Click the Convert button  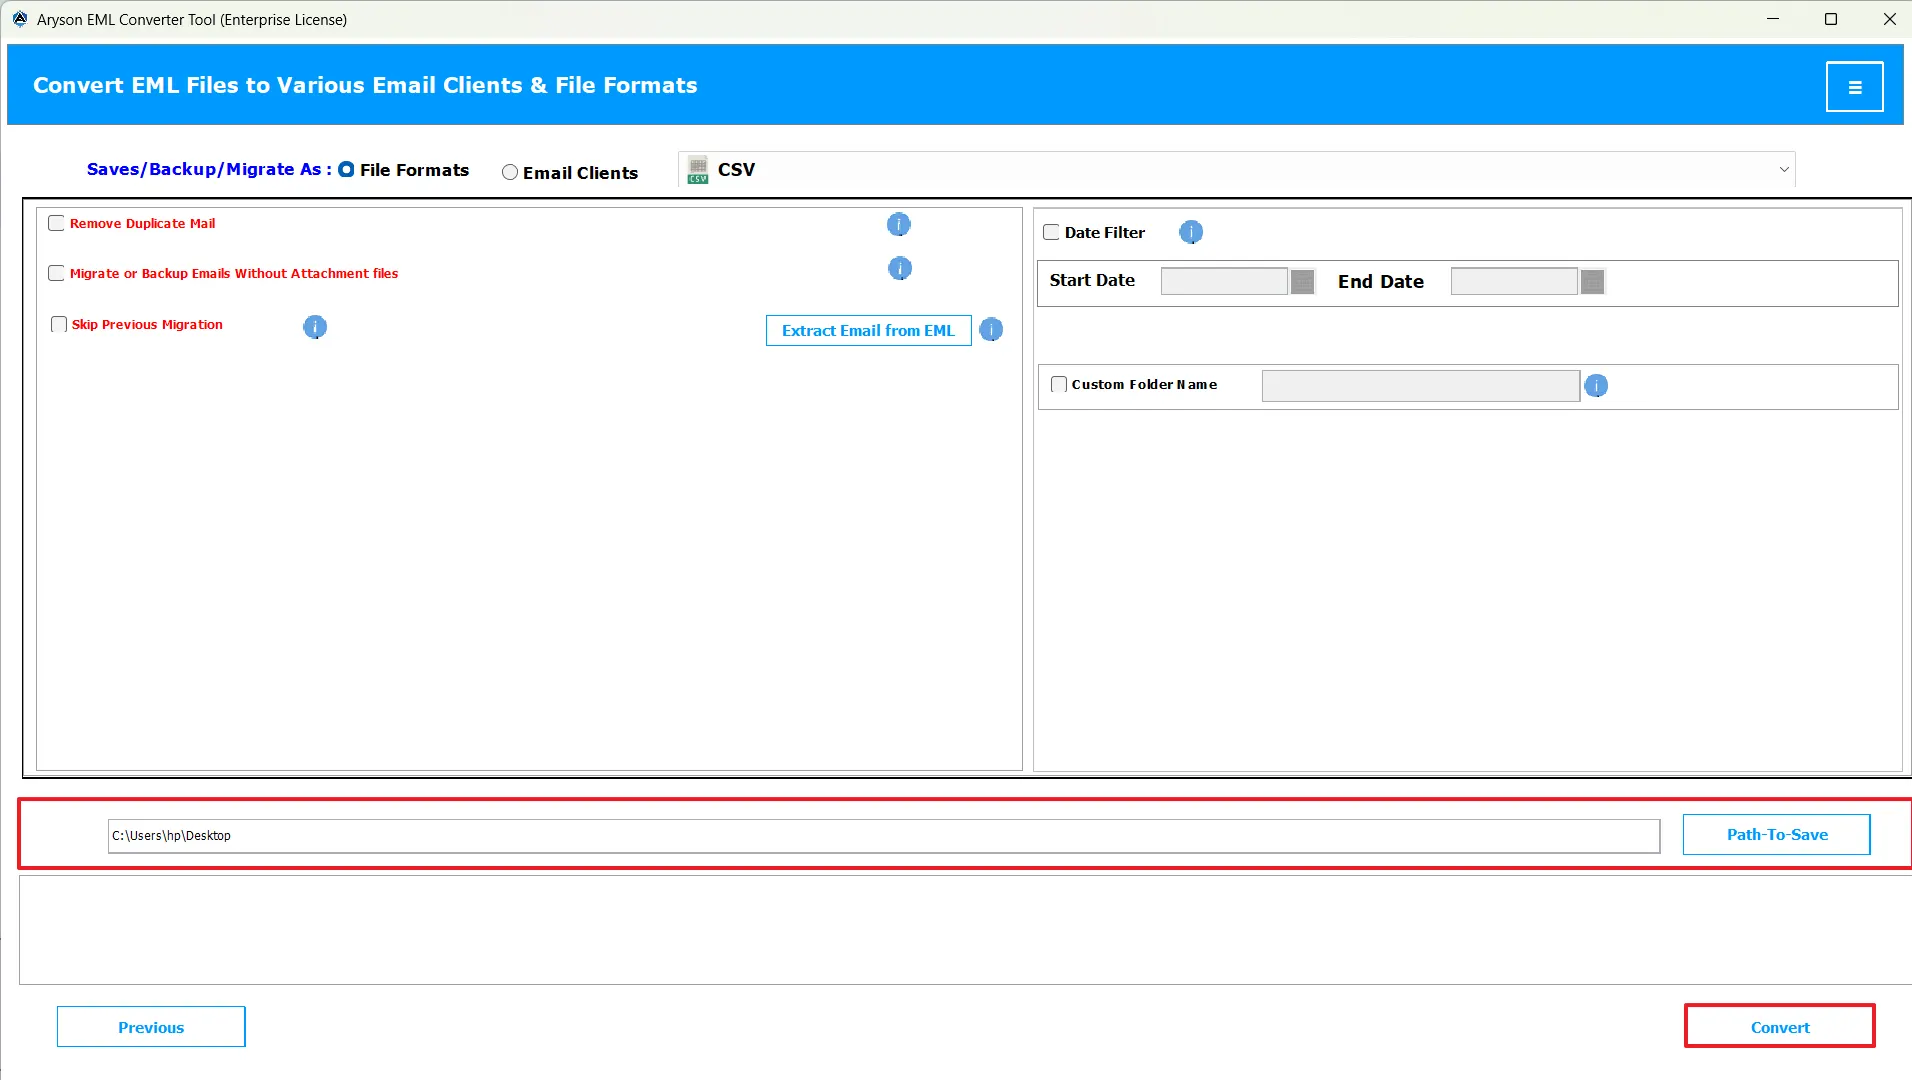click(x=1780, y=1027)
